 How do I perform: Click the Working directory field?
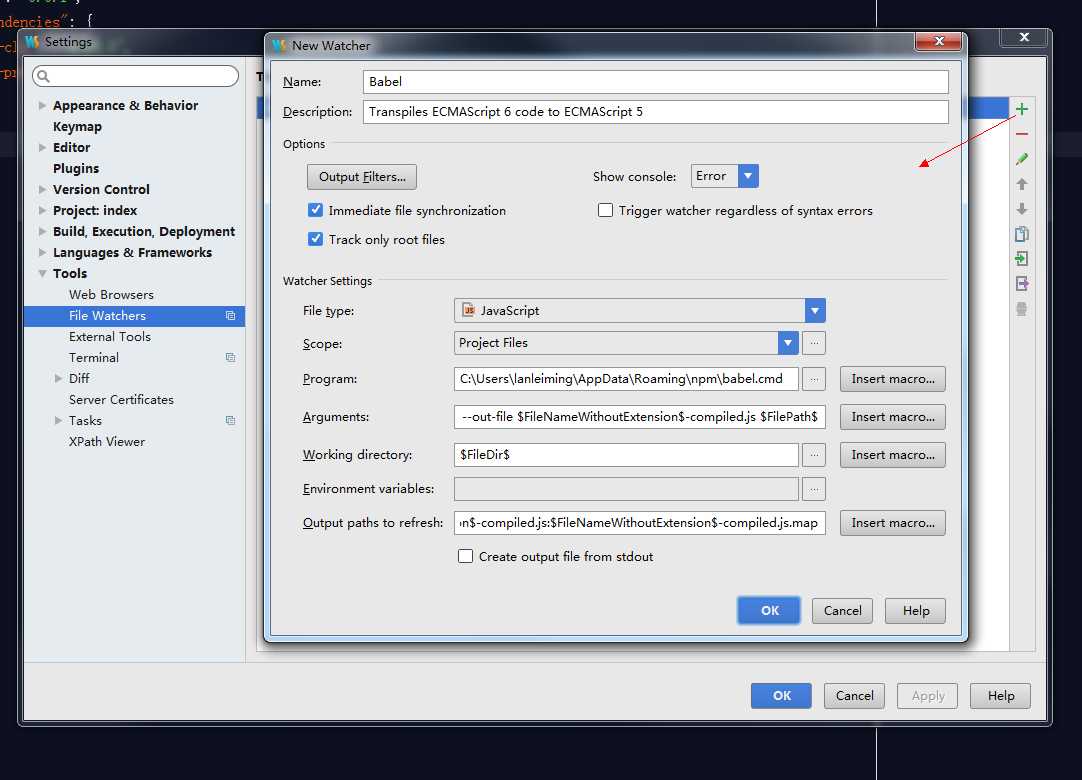click(x=627, y=455)
